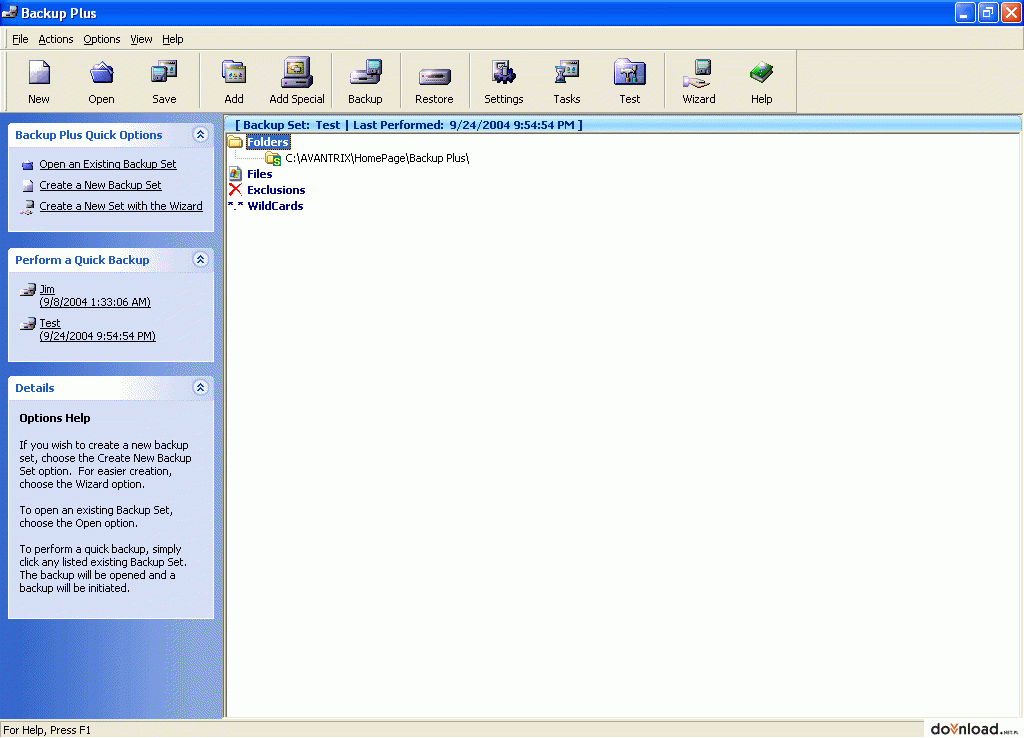
Task: Click the Test toolbar icon
Action: [x=630, y=73]
